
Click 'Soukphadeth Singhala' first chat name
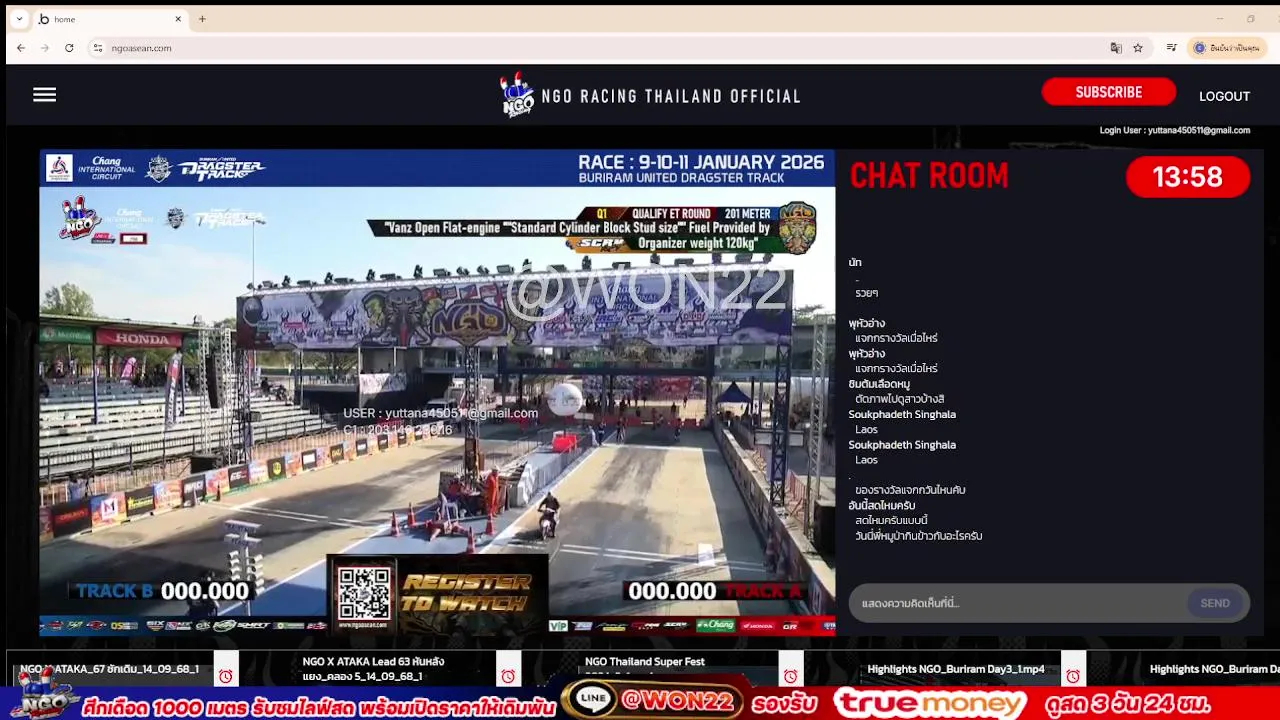pyautogui.click(x=902, y=414)
